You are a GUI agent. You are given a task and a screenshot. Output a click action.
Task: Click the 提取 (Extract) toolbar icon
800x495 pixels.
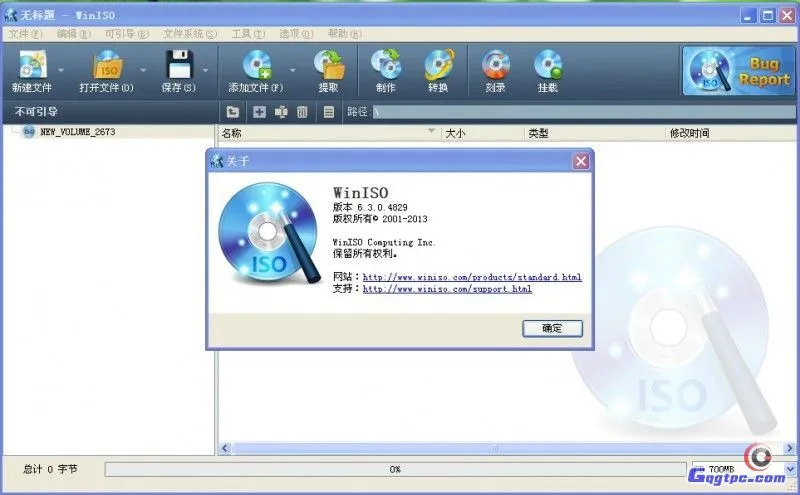[x=329, y=64]
